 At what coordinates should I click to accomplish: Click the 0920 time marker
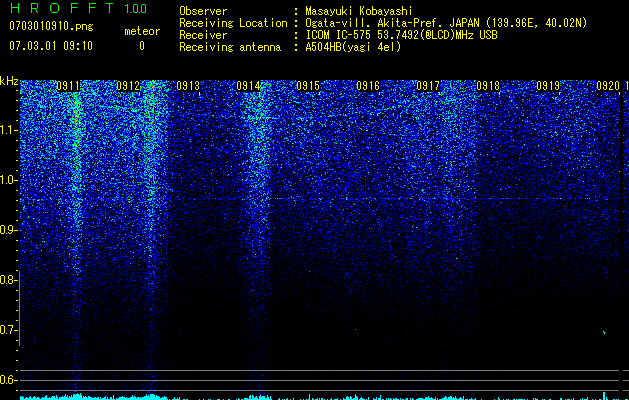(608, 86)
